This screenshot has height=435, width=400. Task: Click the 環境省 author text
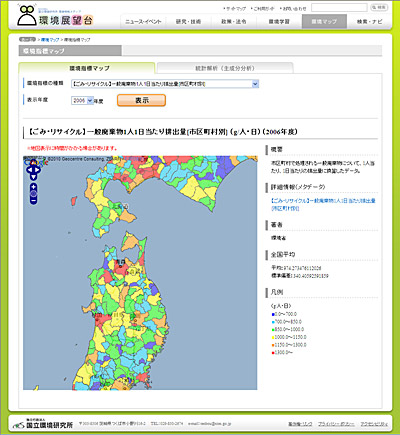tap(278, 238)
